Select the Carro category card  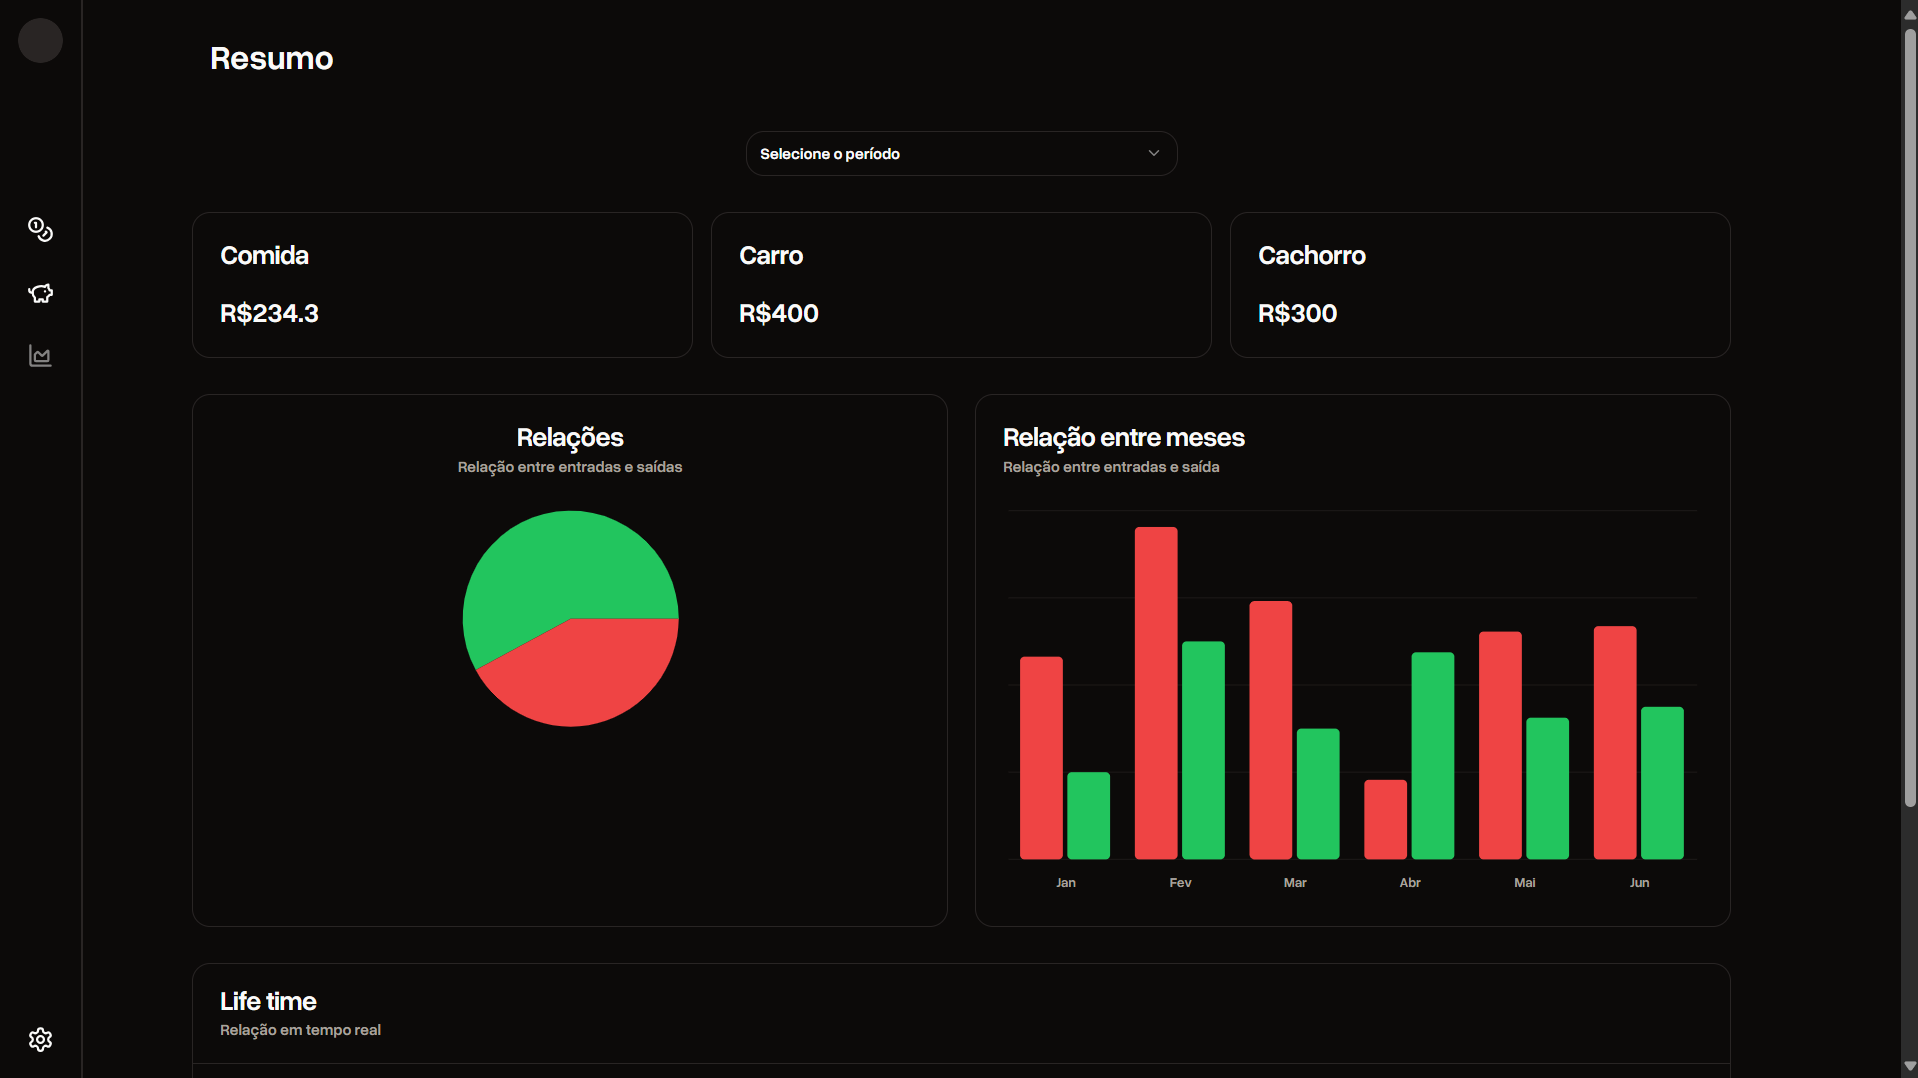tap(961, 285)
